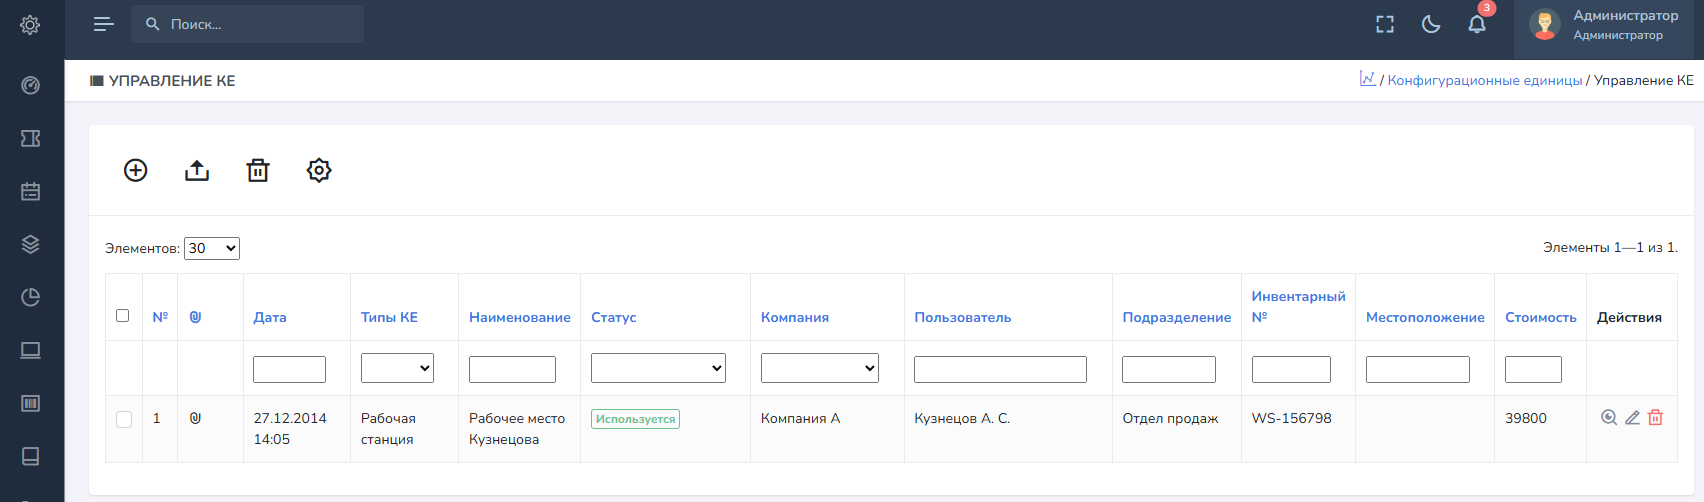Edit the row using pencil icon
The height and width of the screenshot is (502, 1704).
pyautogui.click(x=1632, y=418)
